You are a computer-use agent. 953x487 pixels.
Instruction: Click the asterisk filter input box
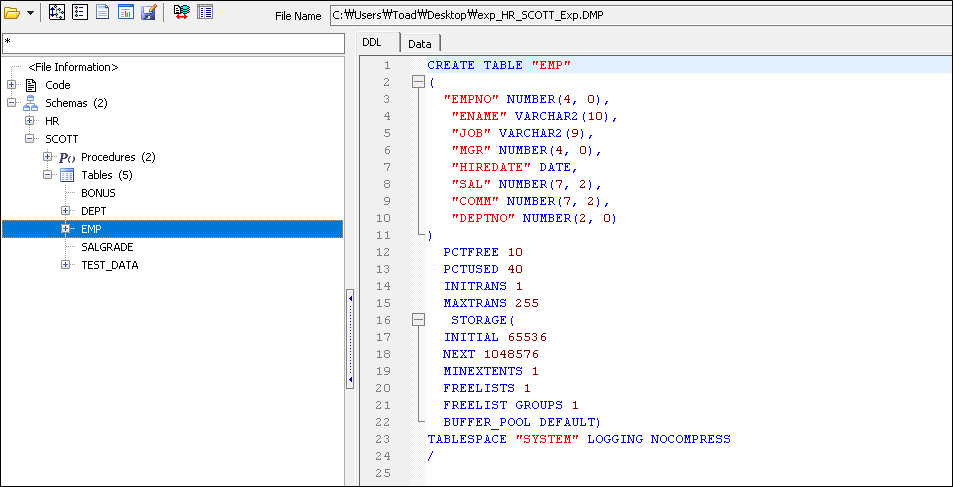coord(173,43)
